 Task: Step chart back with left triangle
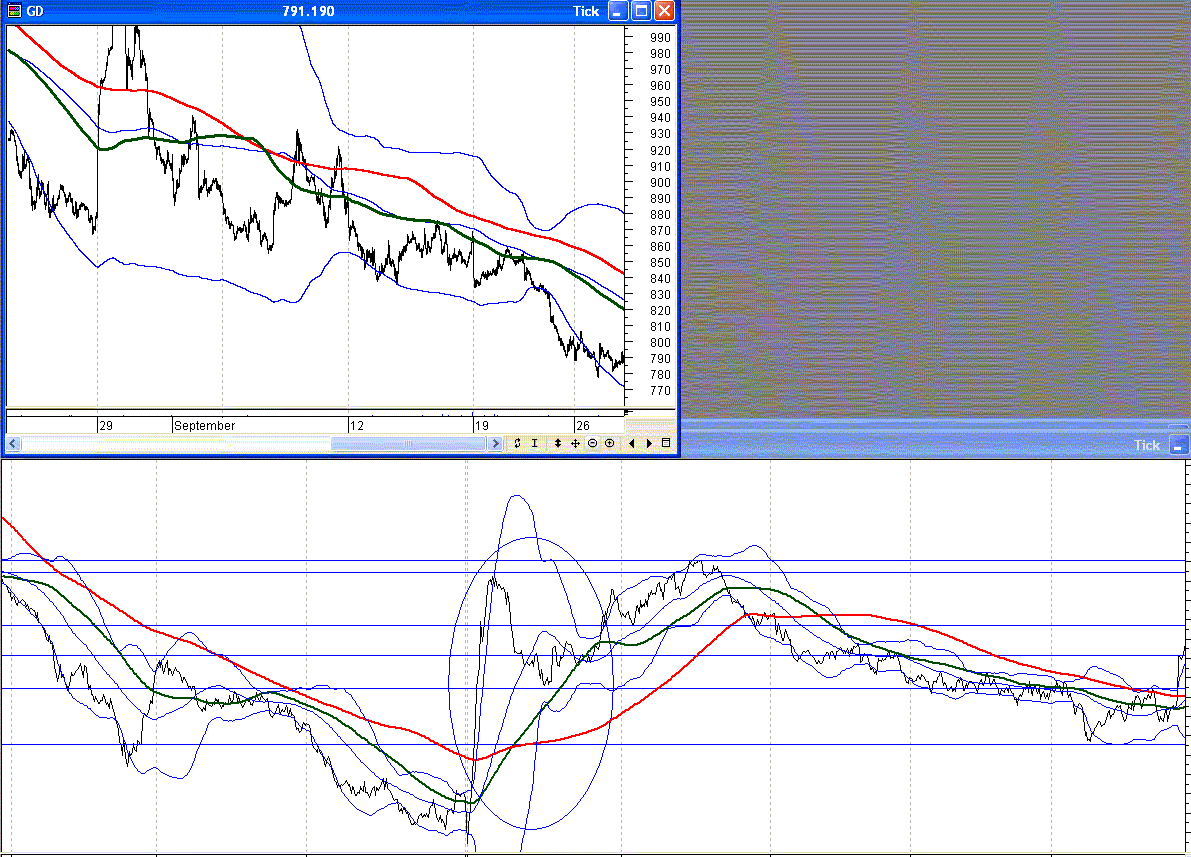coord(631,443)
